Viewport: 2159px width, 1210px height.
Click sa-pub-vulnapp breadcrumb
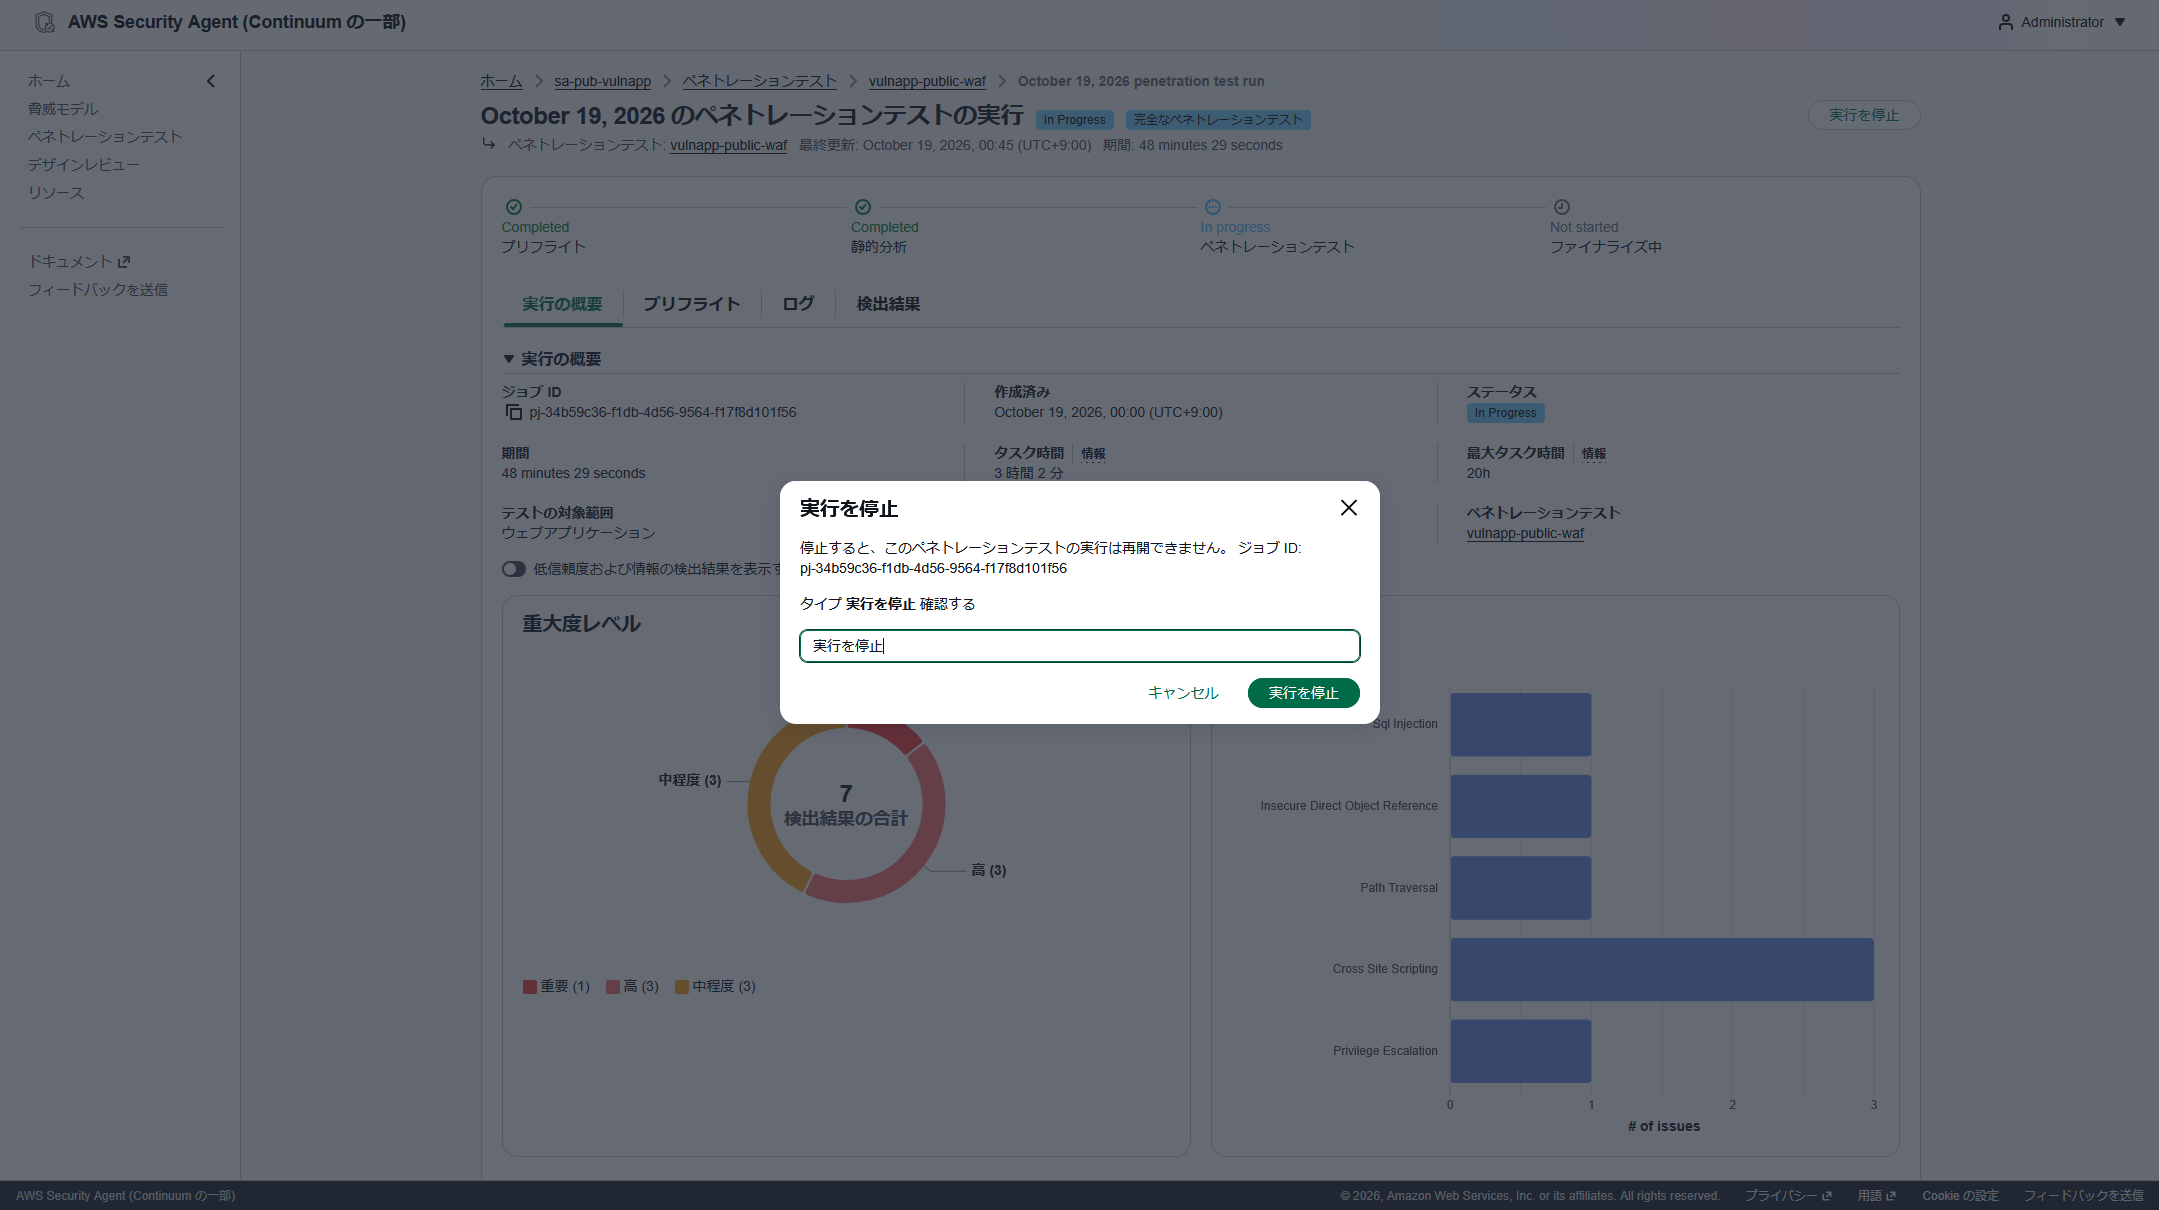pyautogui.click(x=602, y=81)
